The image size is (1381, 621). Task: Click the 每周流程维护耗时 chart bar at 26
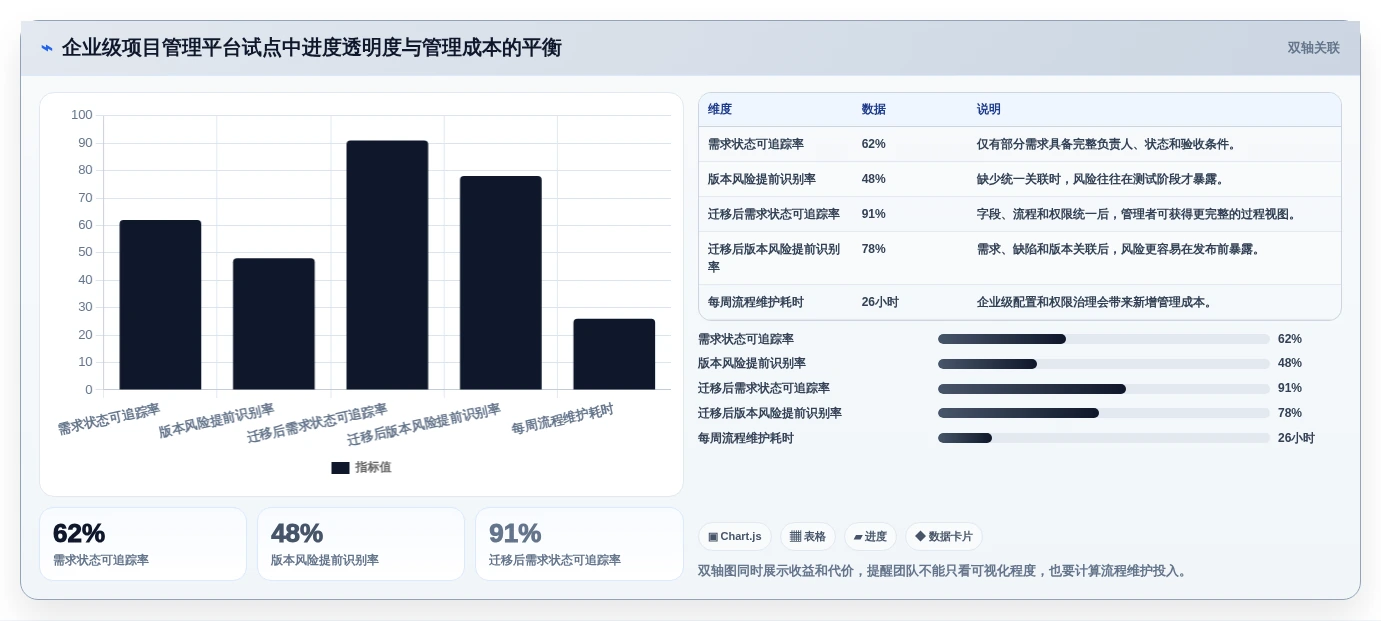coord(614,354)
